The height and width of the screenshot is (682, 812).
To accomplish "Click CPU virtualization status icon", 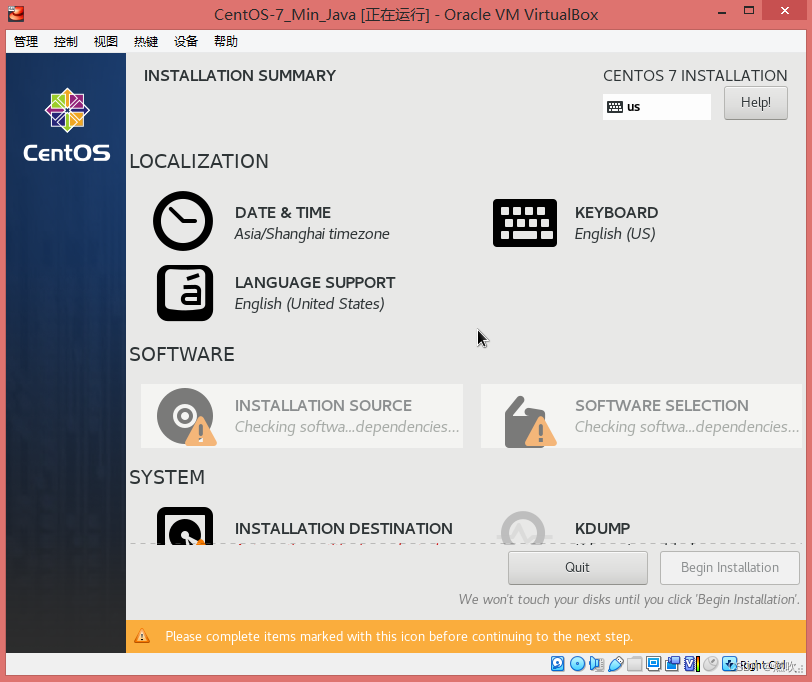I will [x=692, y=663].
